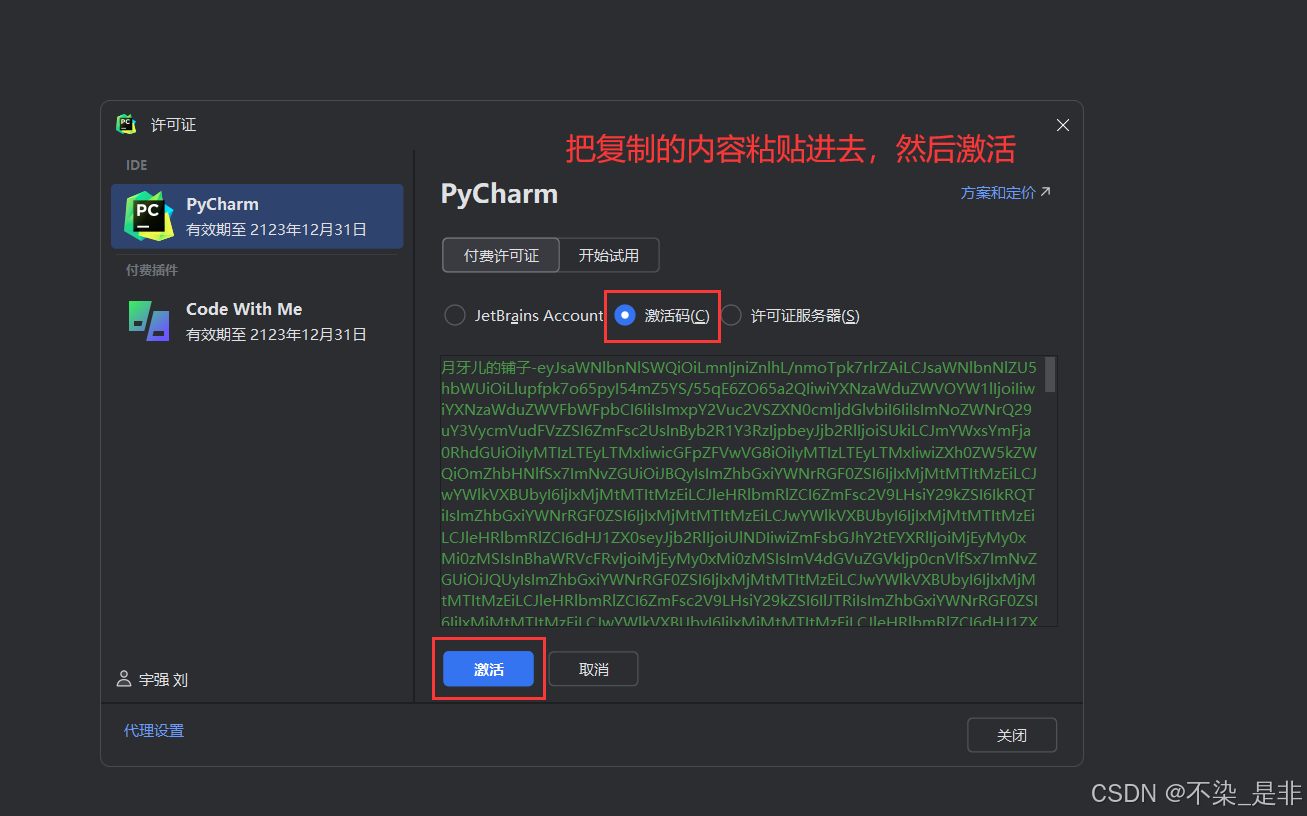Click the 取消 cancel button

(593, 669)
